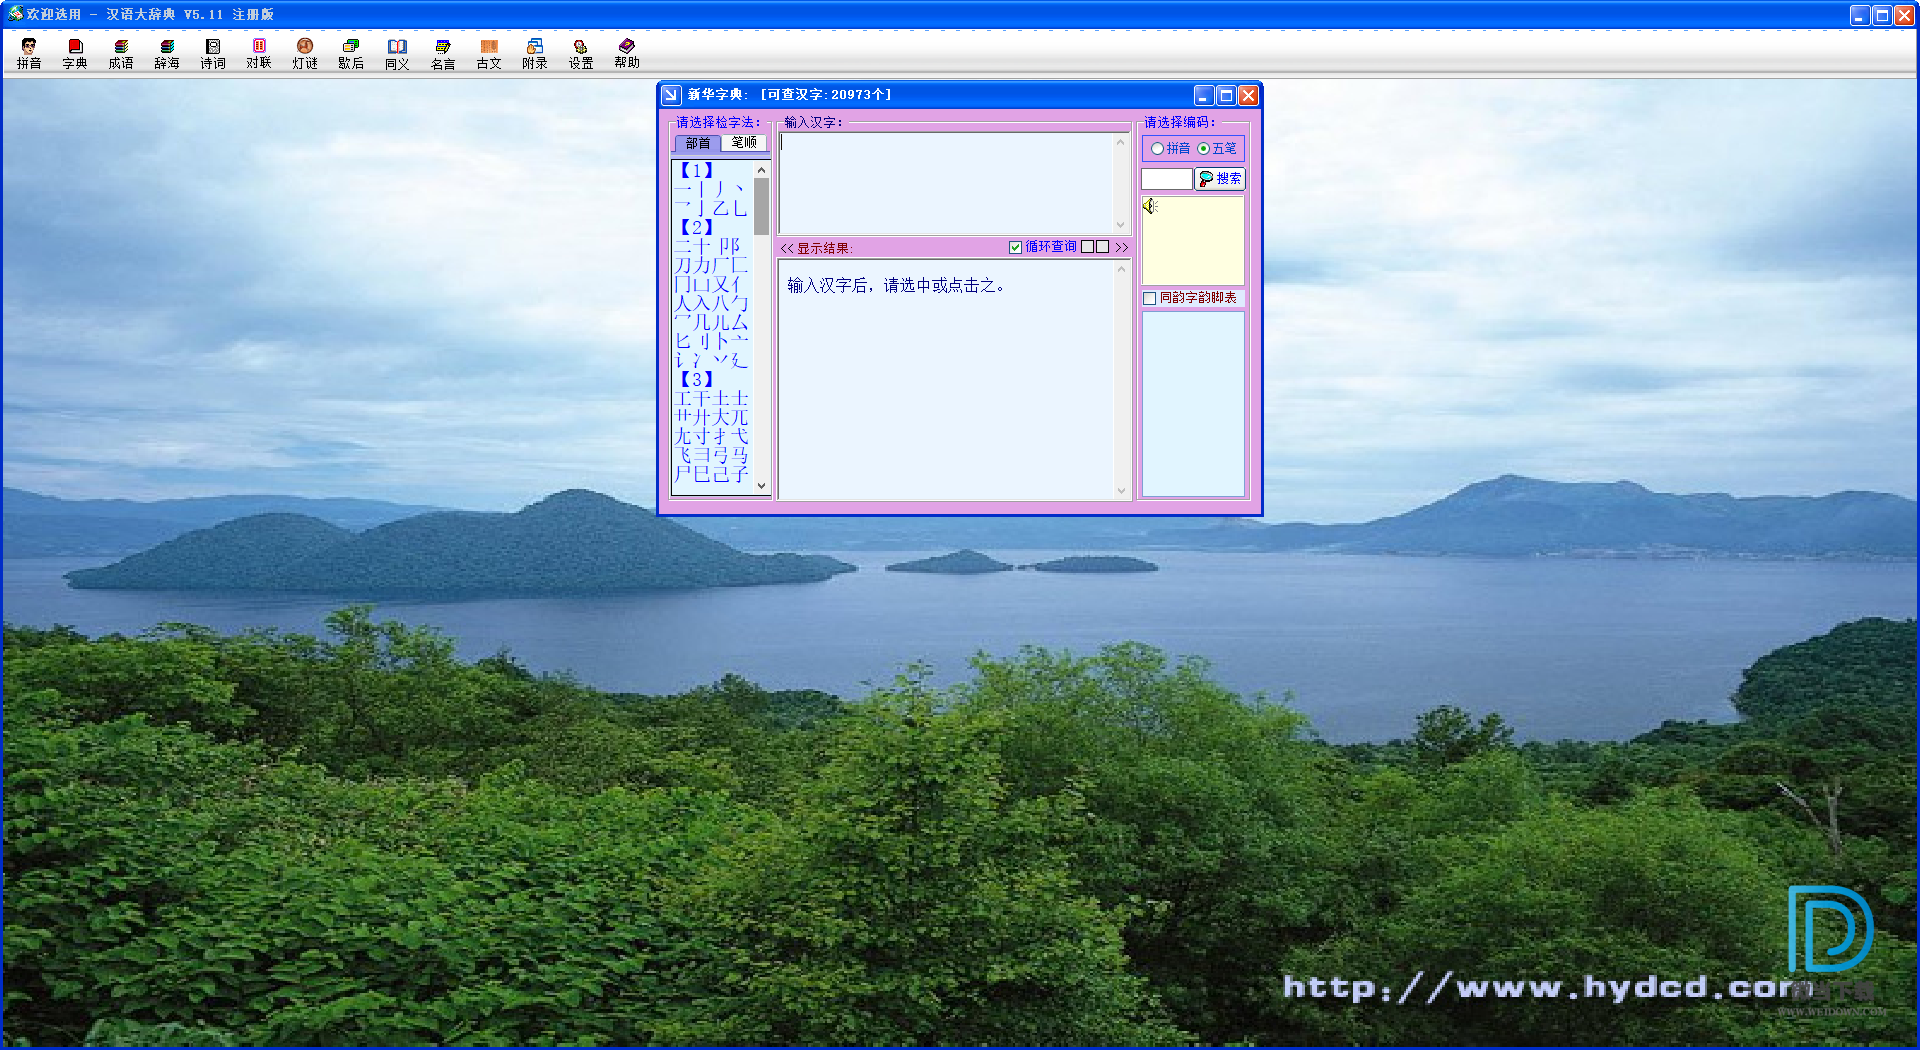Maximize the 新华字典 dictionary window
This screenshot has width=1920, height=1050.
[1226, 95]
